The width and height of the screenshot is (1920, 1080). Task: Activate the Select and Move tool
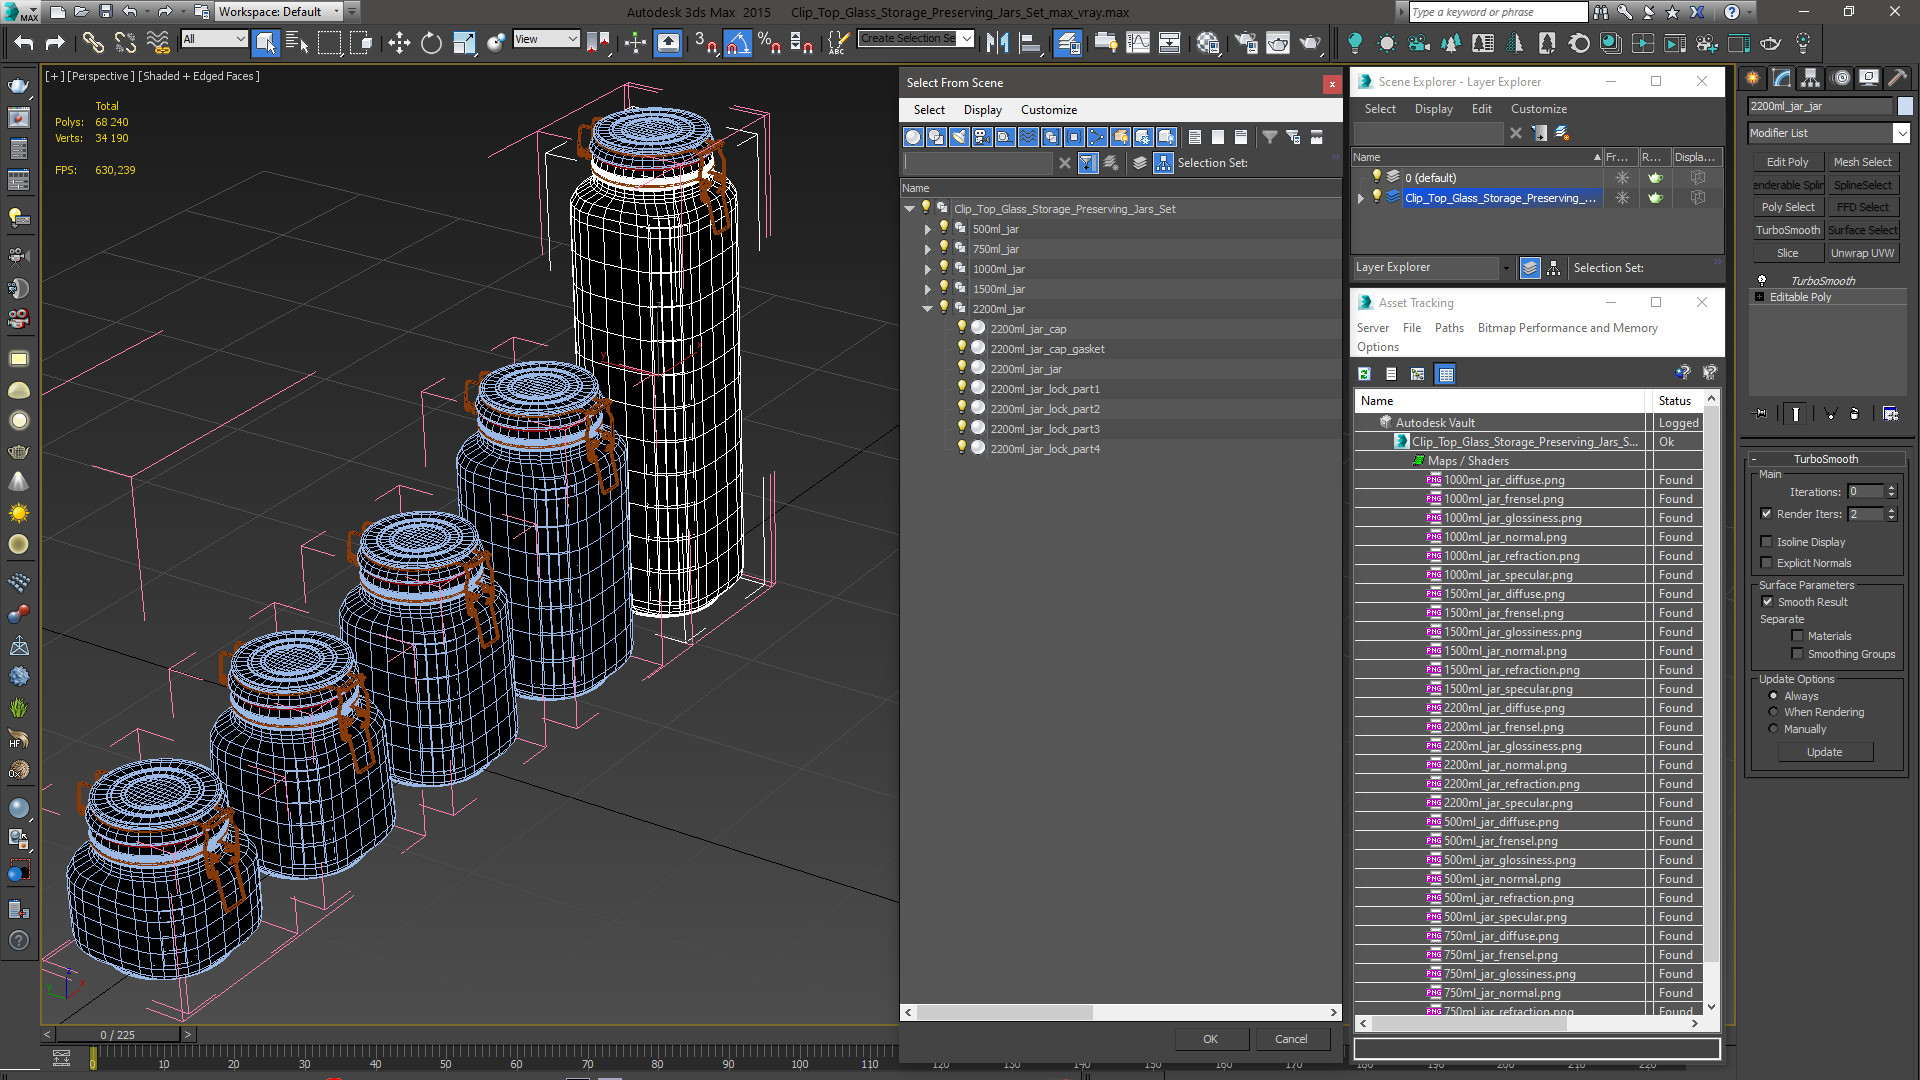[399, 42]
